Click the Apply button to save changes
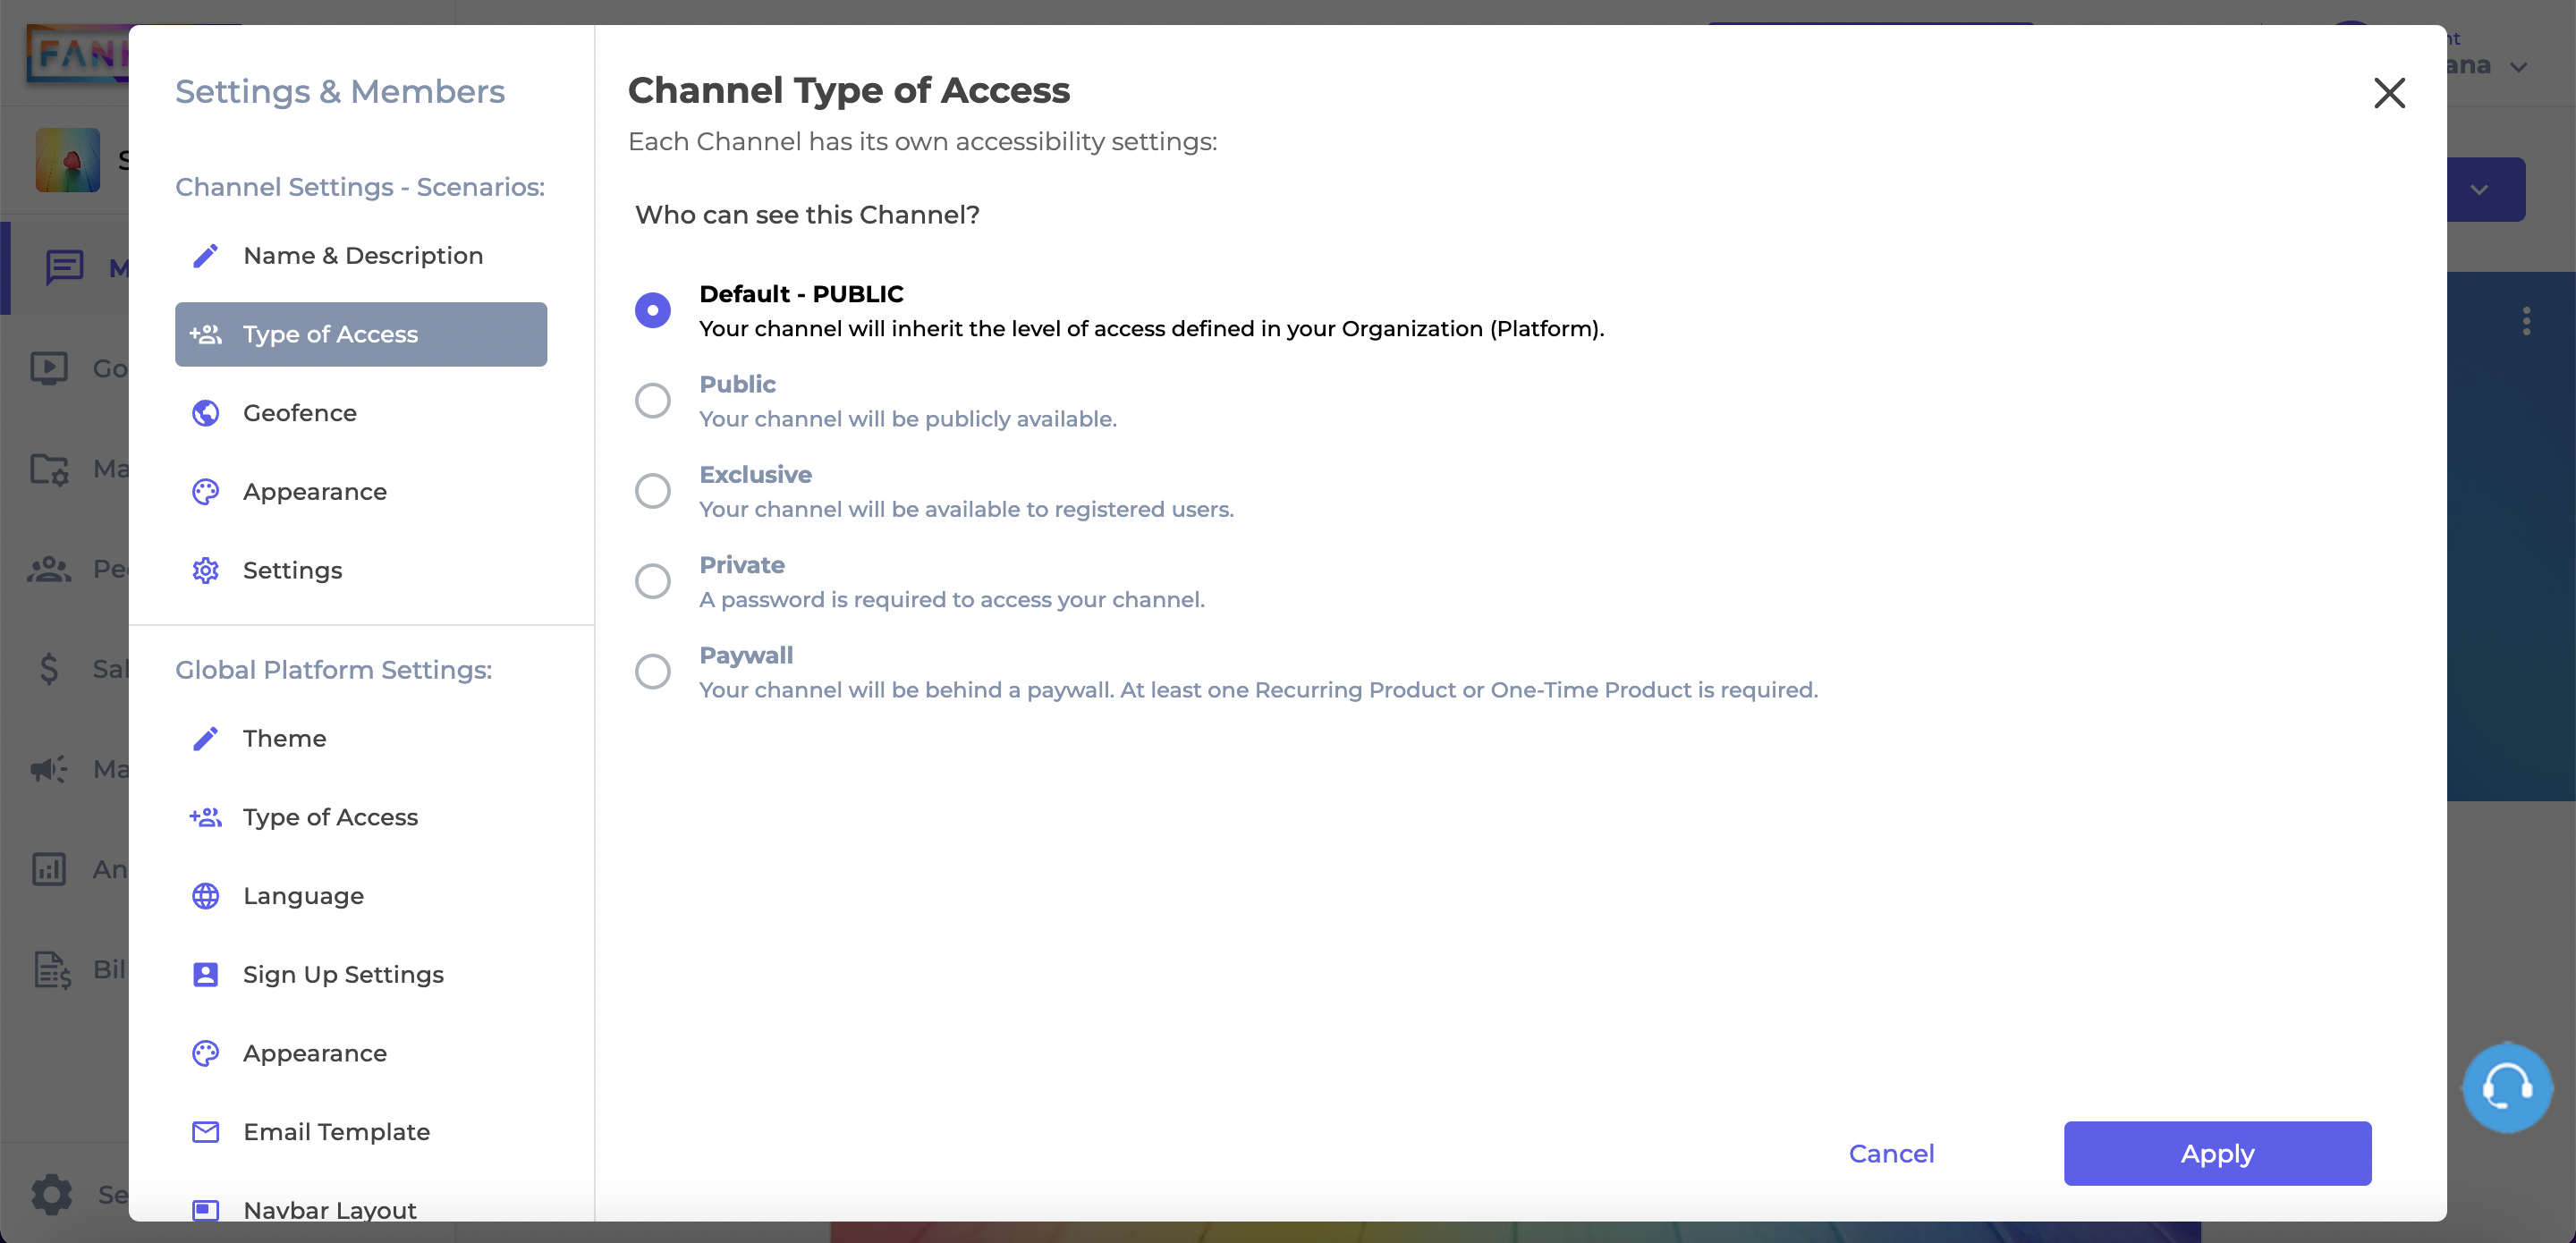This screenshot has height=1243, width=2576. (x=2218, y=1153)
